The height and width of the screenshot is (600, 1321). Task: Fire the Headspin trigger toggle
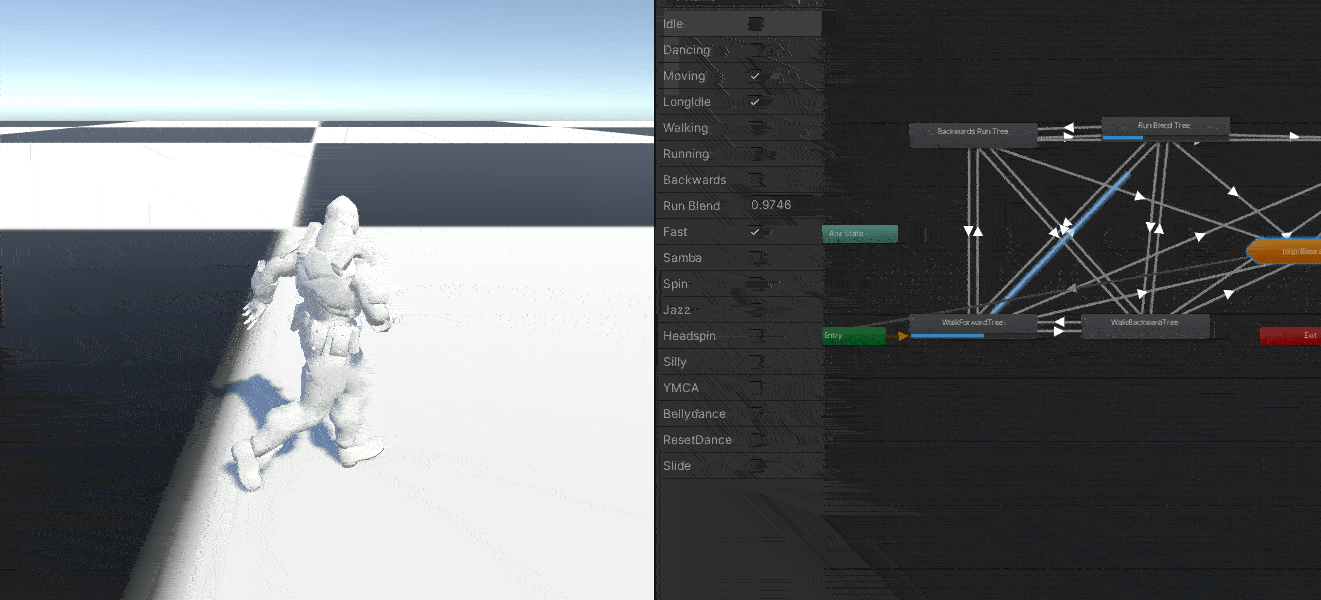point(756,335)
